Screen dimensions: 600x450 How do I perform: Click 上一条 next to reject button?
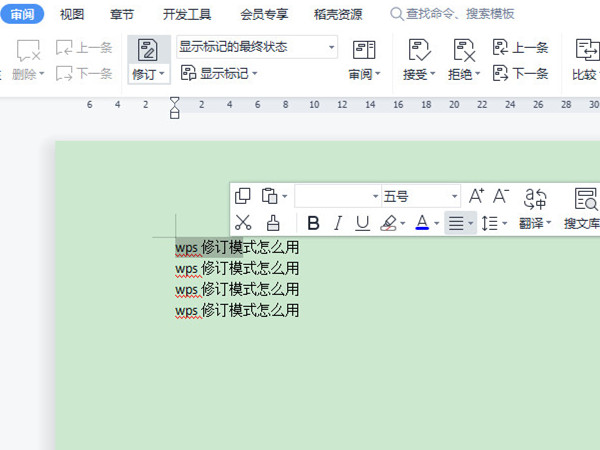point(520,47)
